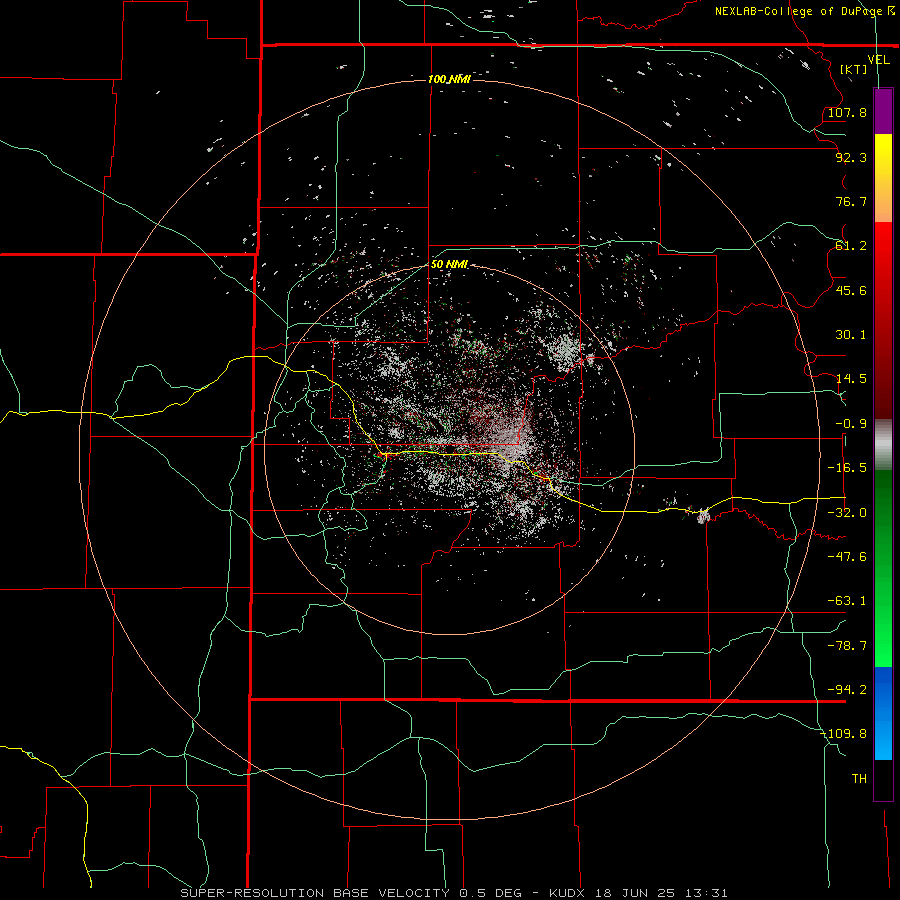900x900 pixels.
Task: Click the -63.1 velocity scale label
Action: tap(847, 601)
